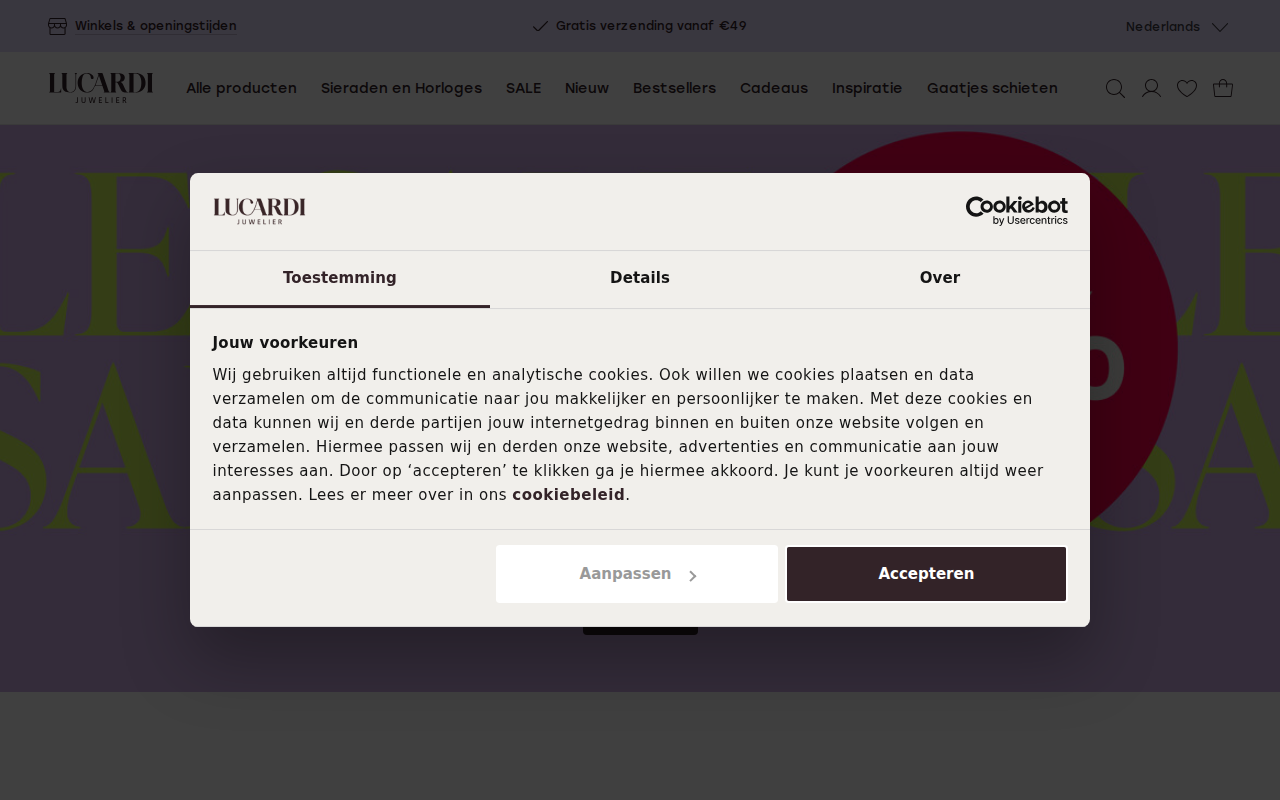This screenshot has width=1280, height=800.
Task: Open the Bestsellers menu item
Action: [674, 88]
